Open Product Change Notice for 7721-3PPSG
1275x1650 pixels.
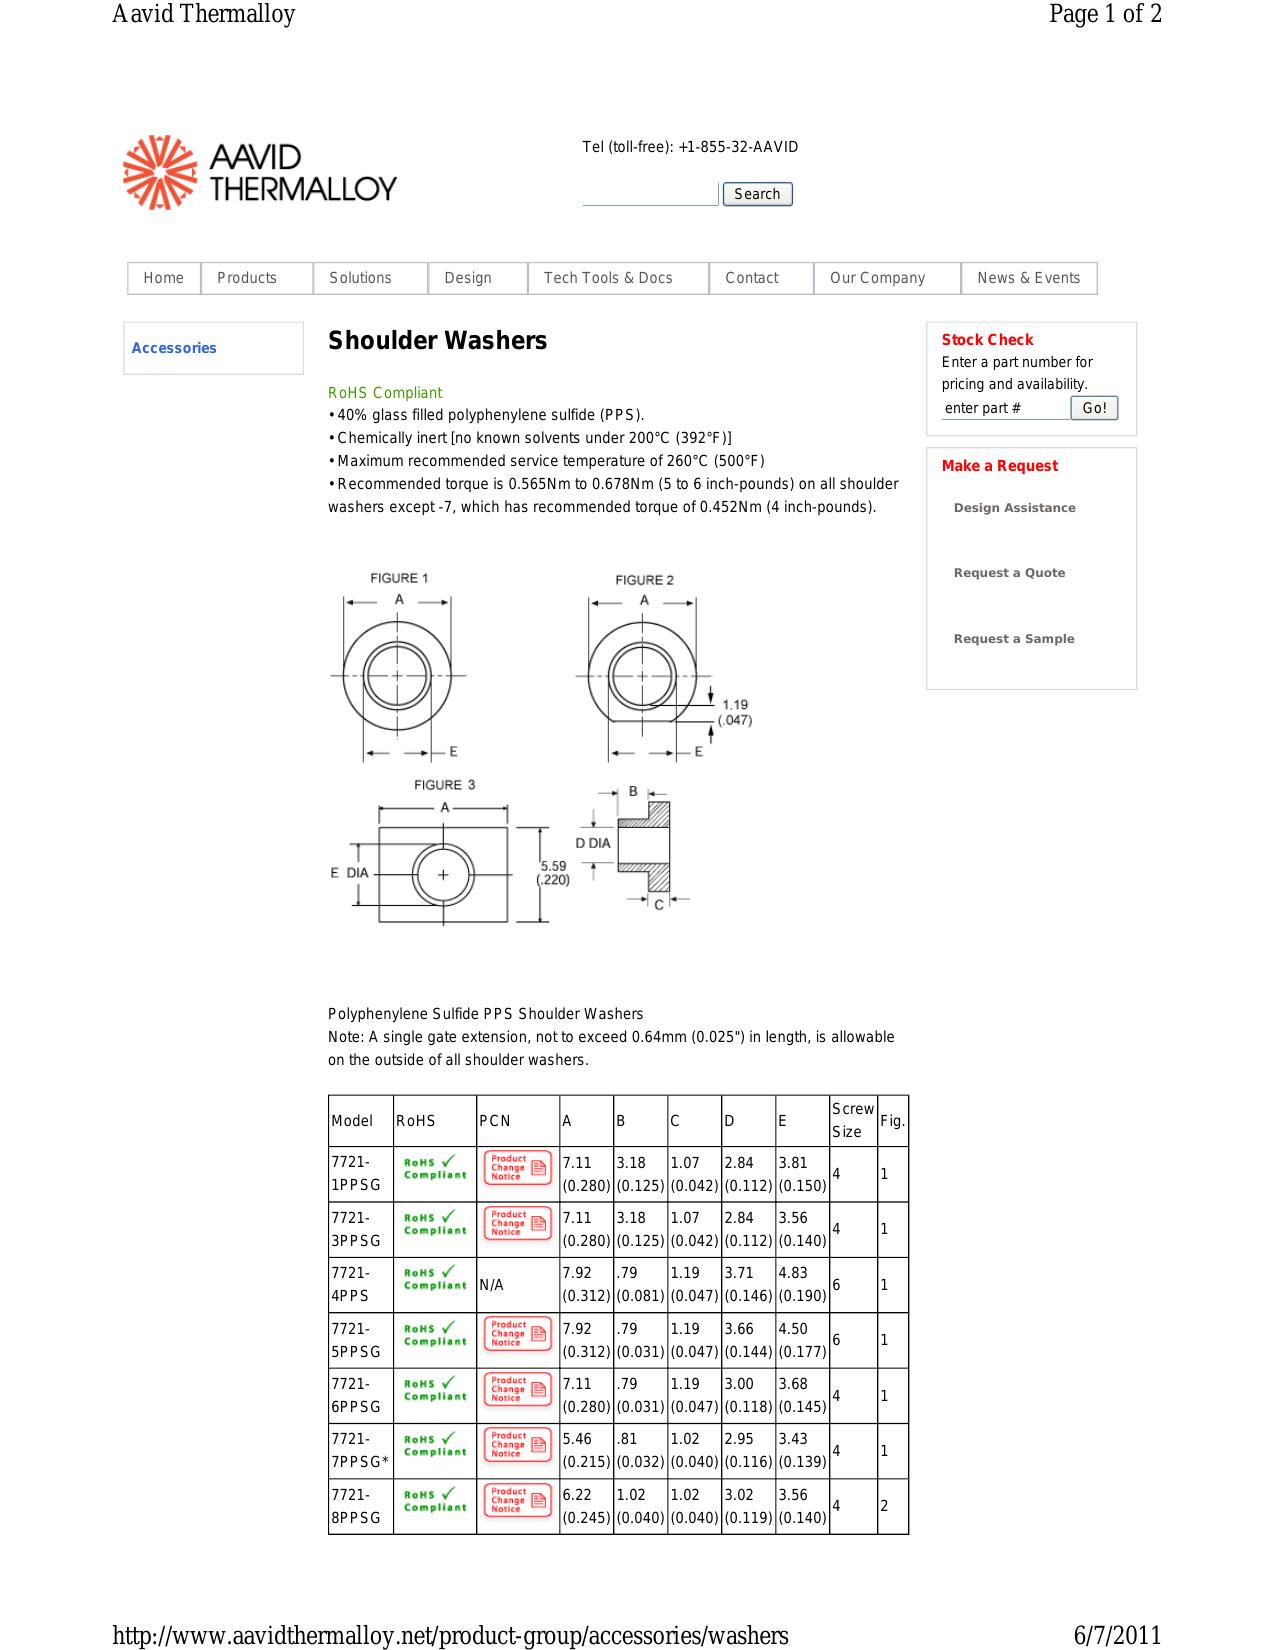pyautogui.click(x=518, y=1223)
